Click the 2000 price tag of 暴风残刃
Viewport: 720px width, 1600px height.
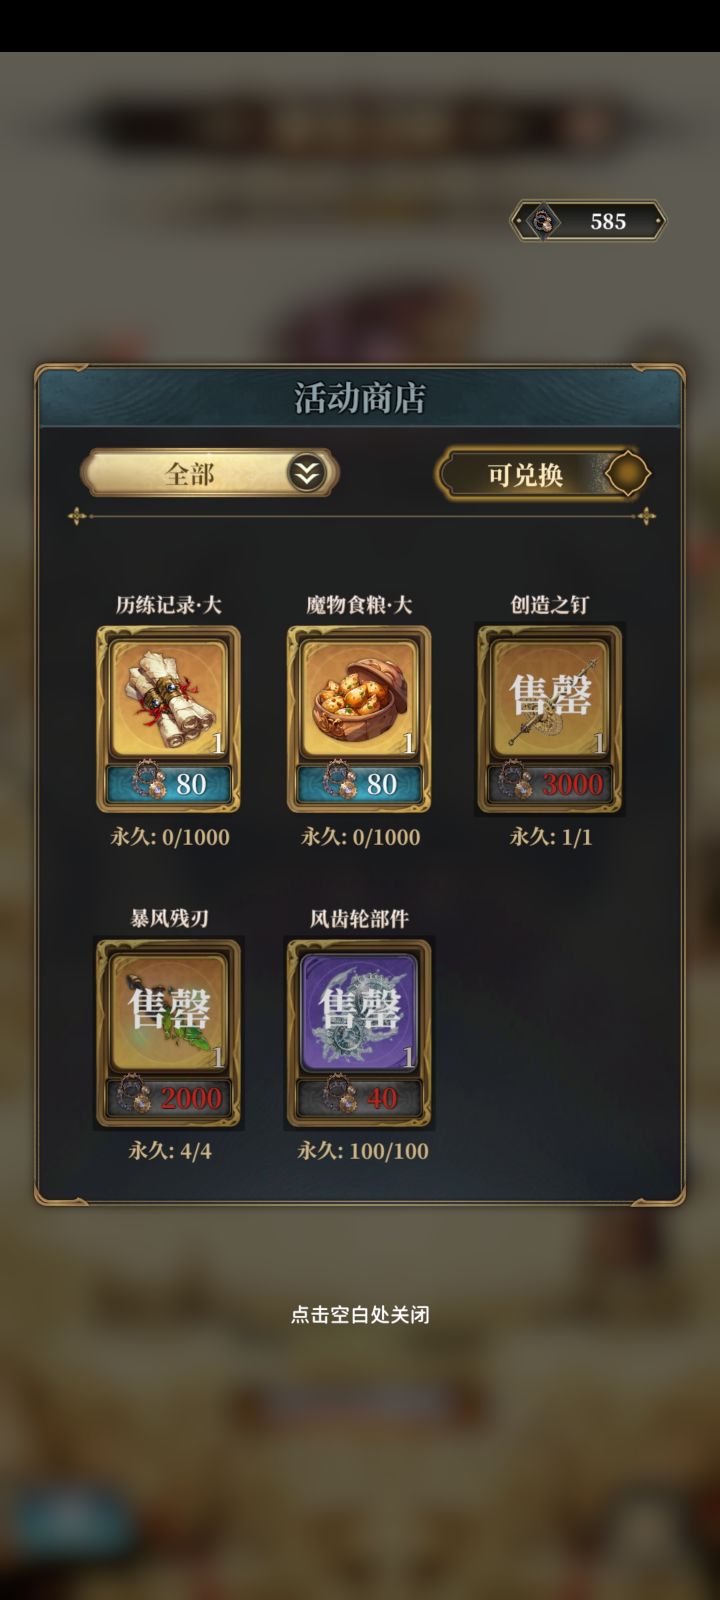[x=169, y=1098]
